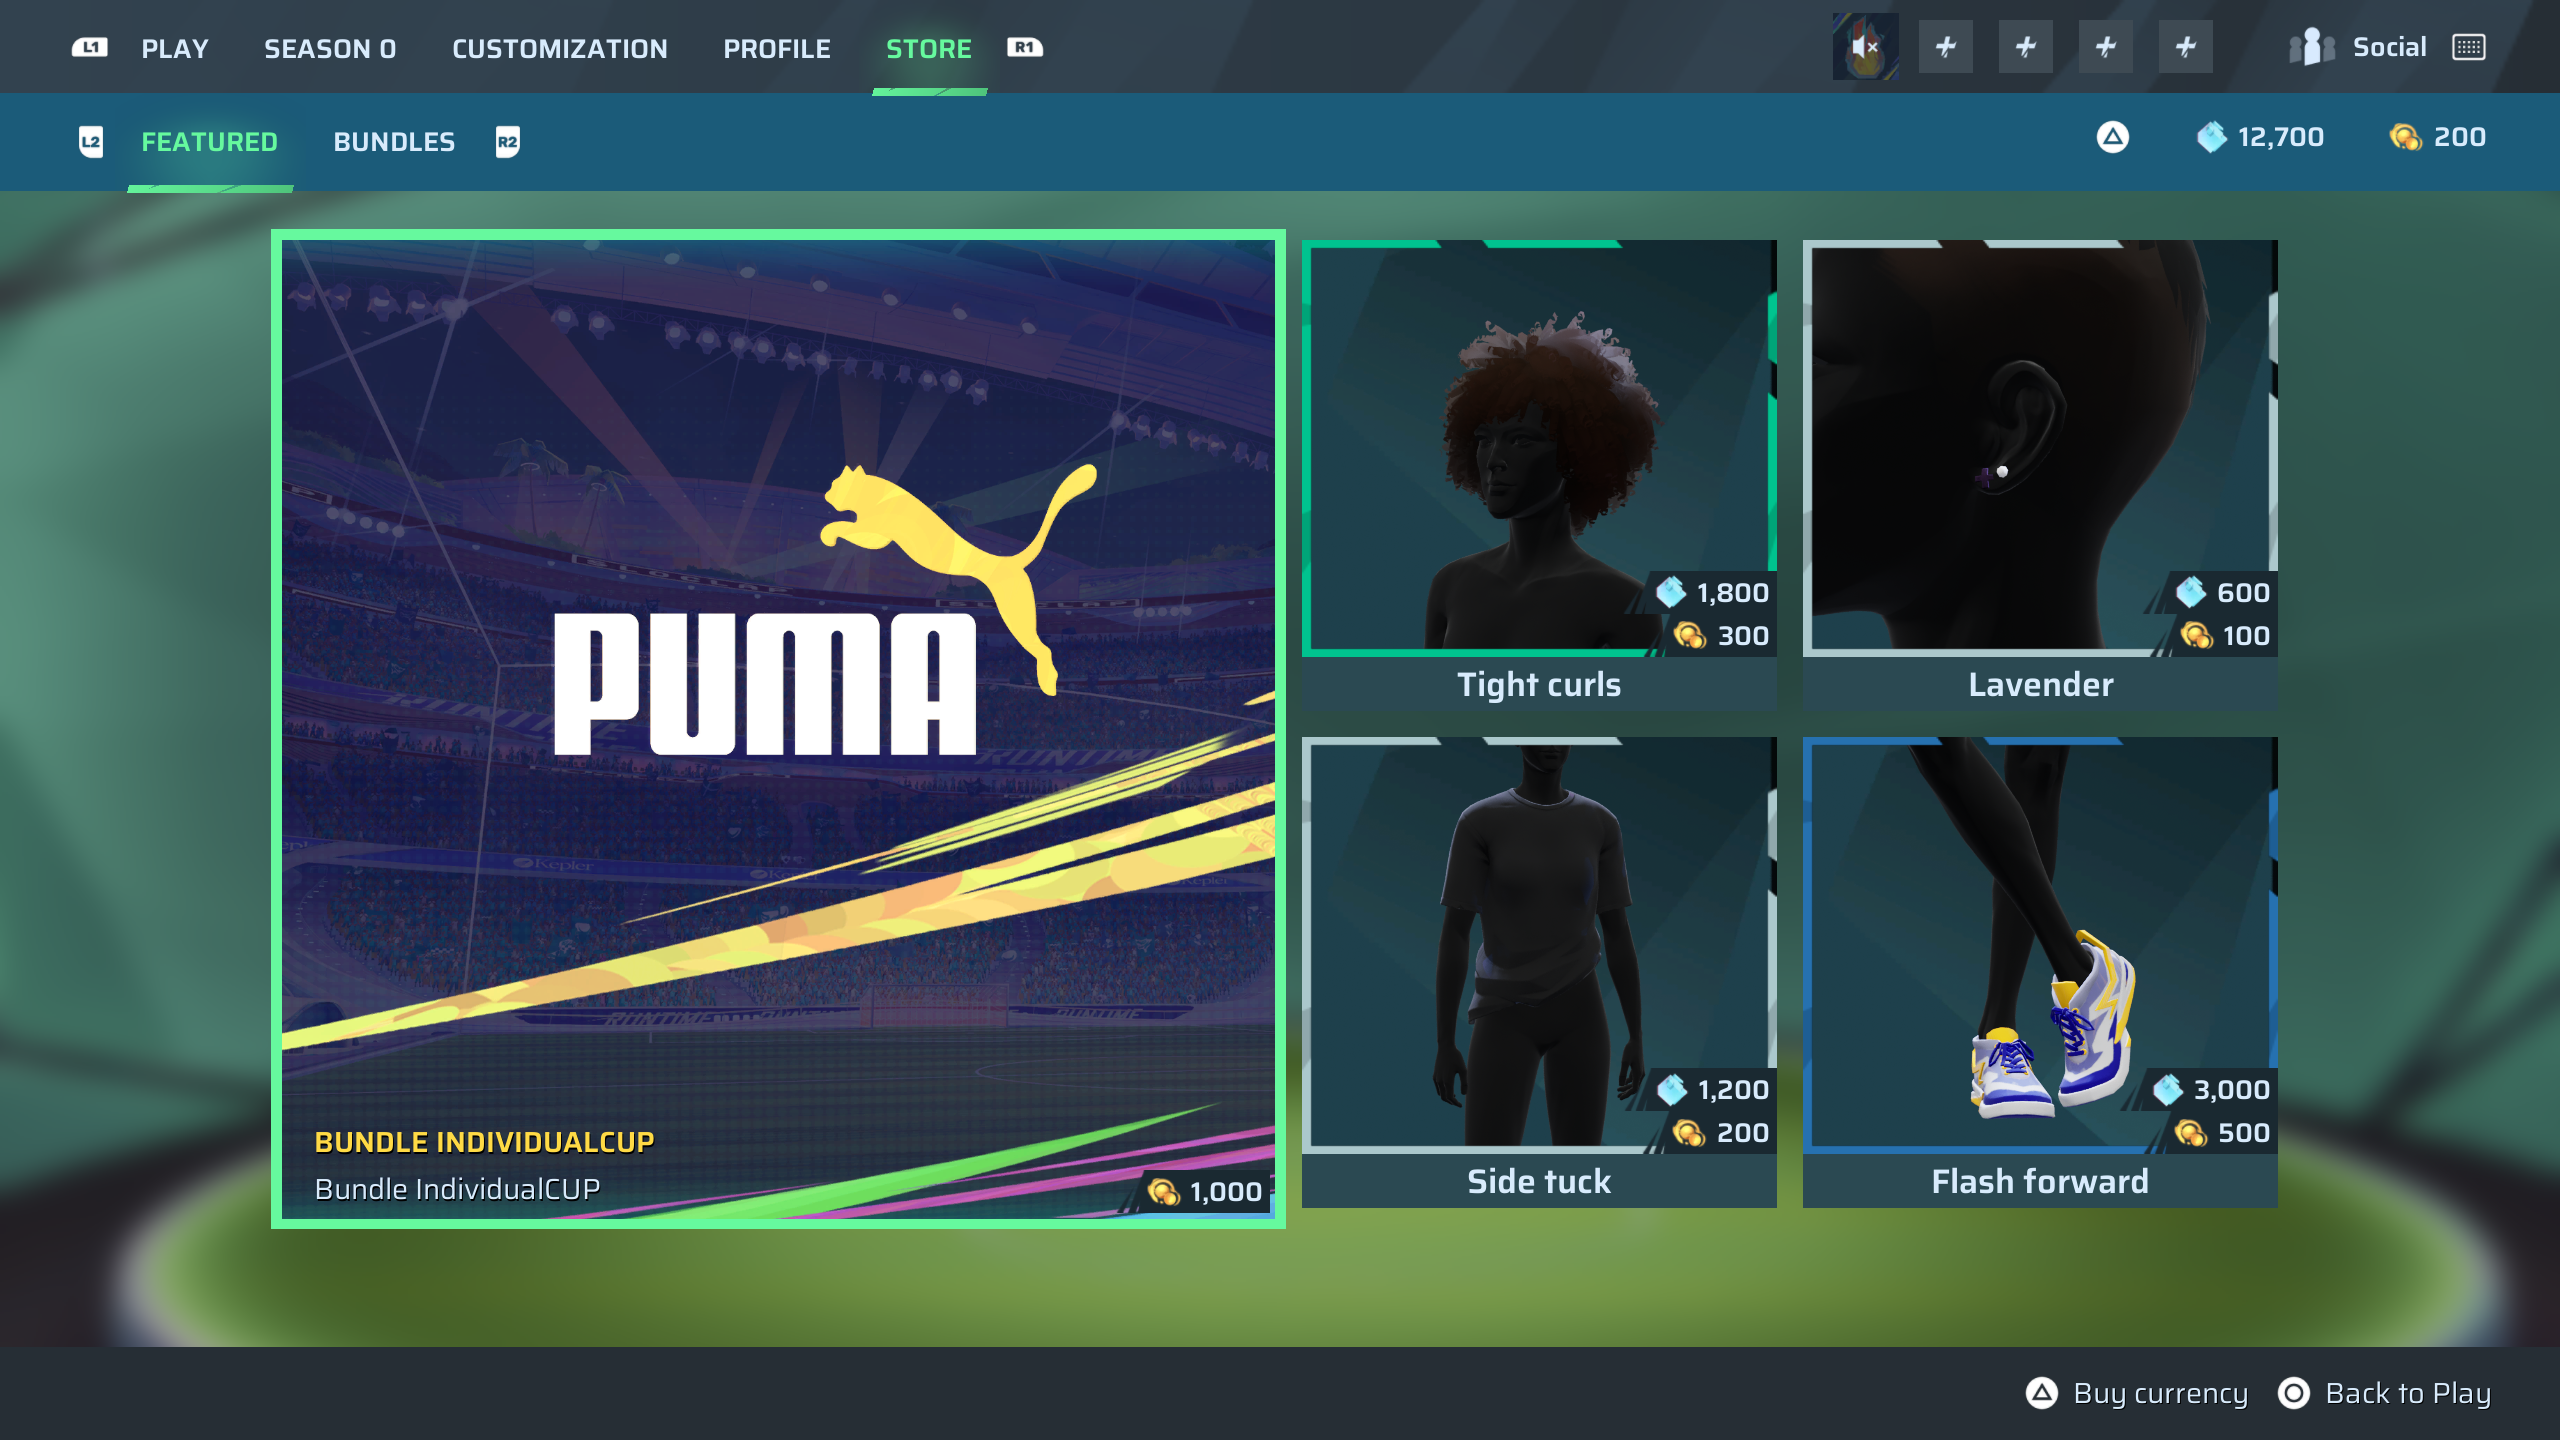Click the L2 trigger icon

click(x=91, y=141)
